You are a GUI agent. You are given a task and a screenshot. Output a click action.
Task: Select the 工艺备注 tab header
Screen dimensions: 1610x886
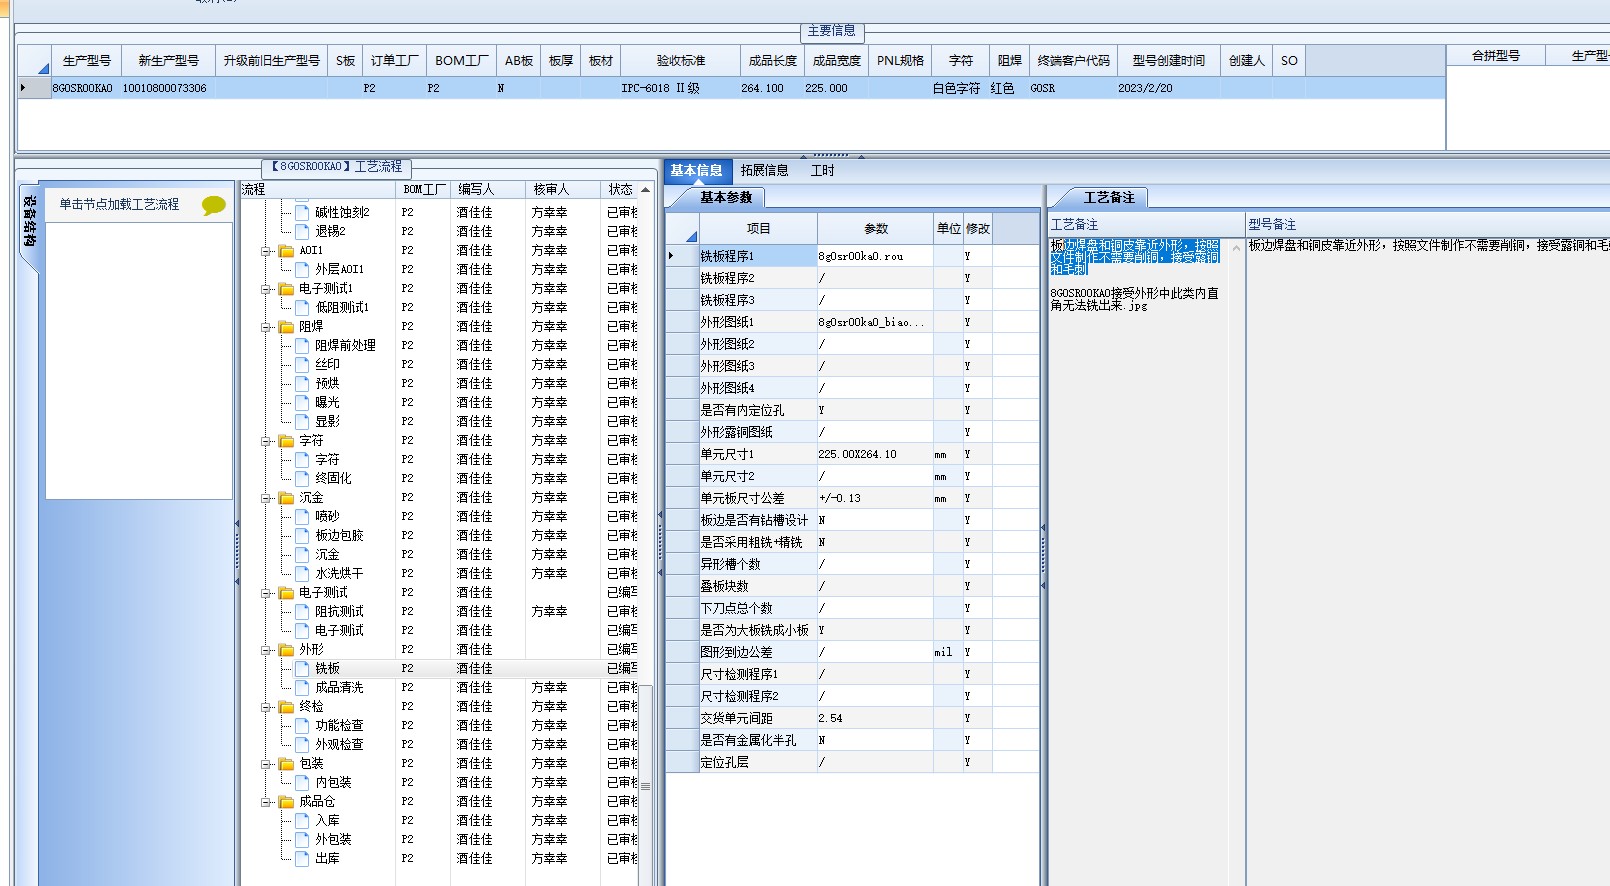click(x=1109, y=197)
